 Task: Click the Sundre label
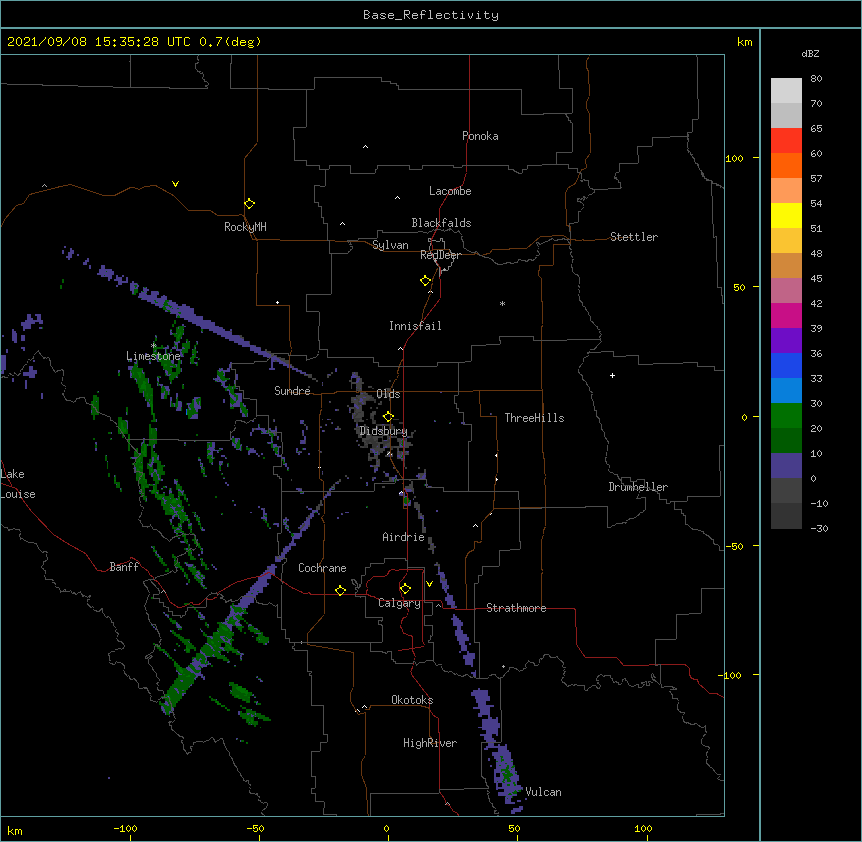tap(292, 391)
